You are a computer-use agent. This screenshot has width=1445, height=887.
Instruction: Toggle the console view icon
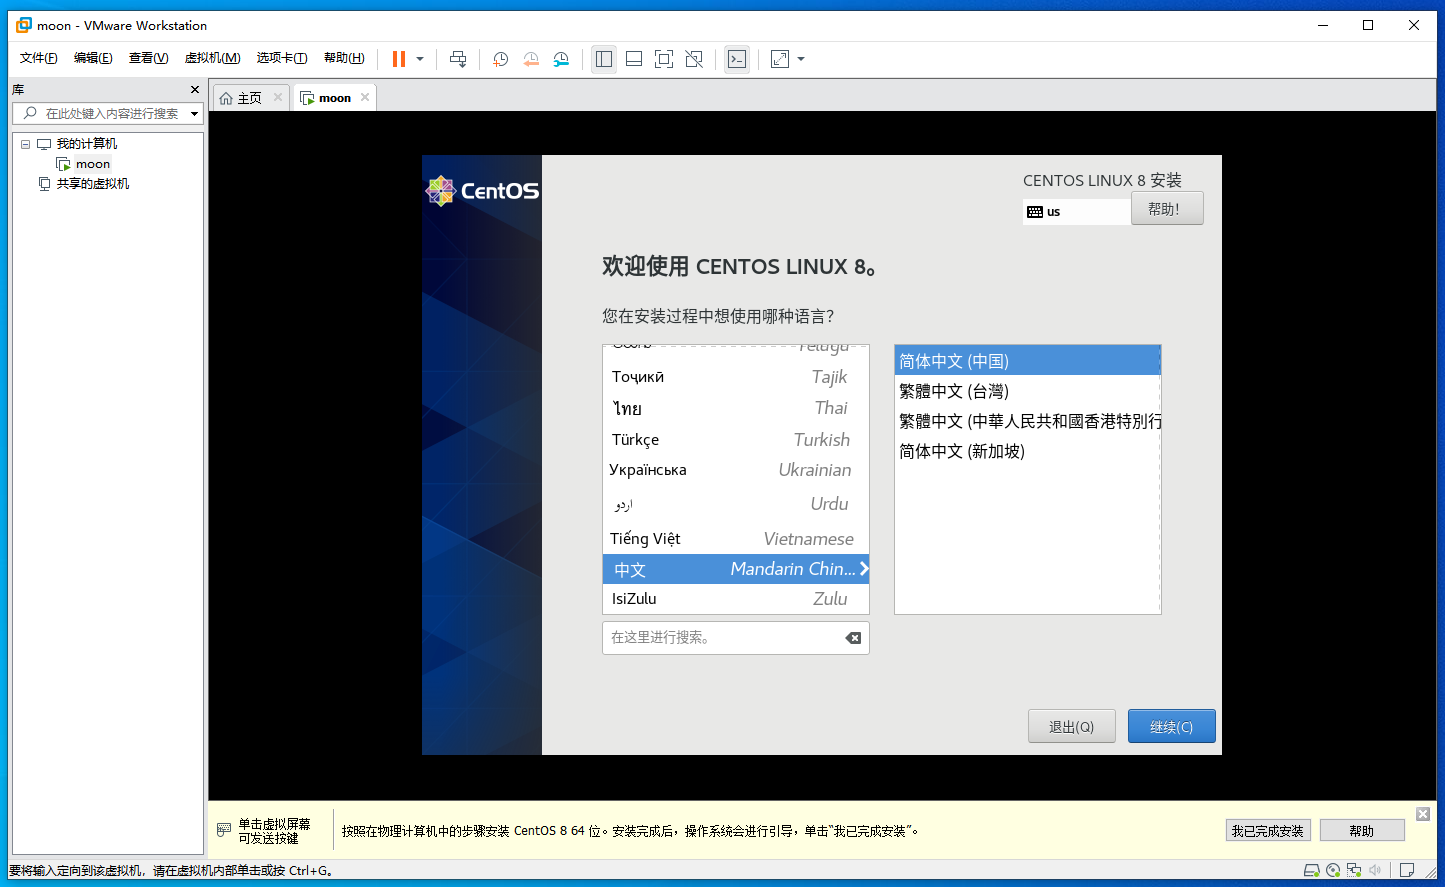(x=737, y=59)
